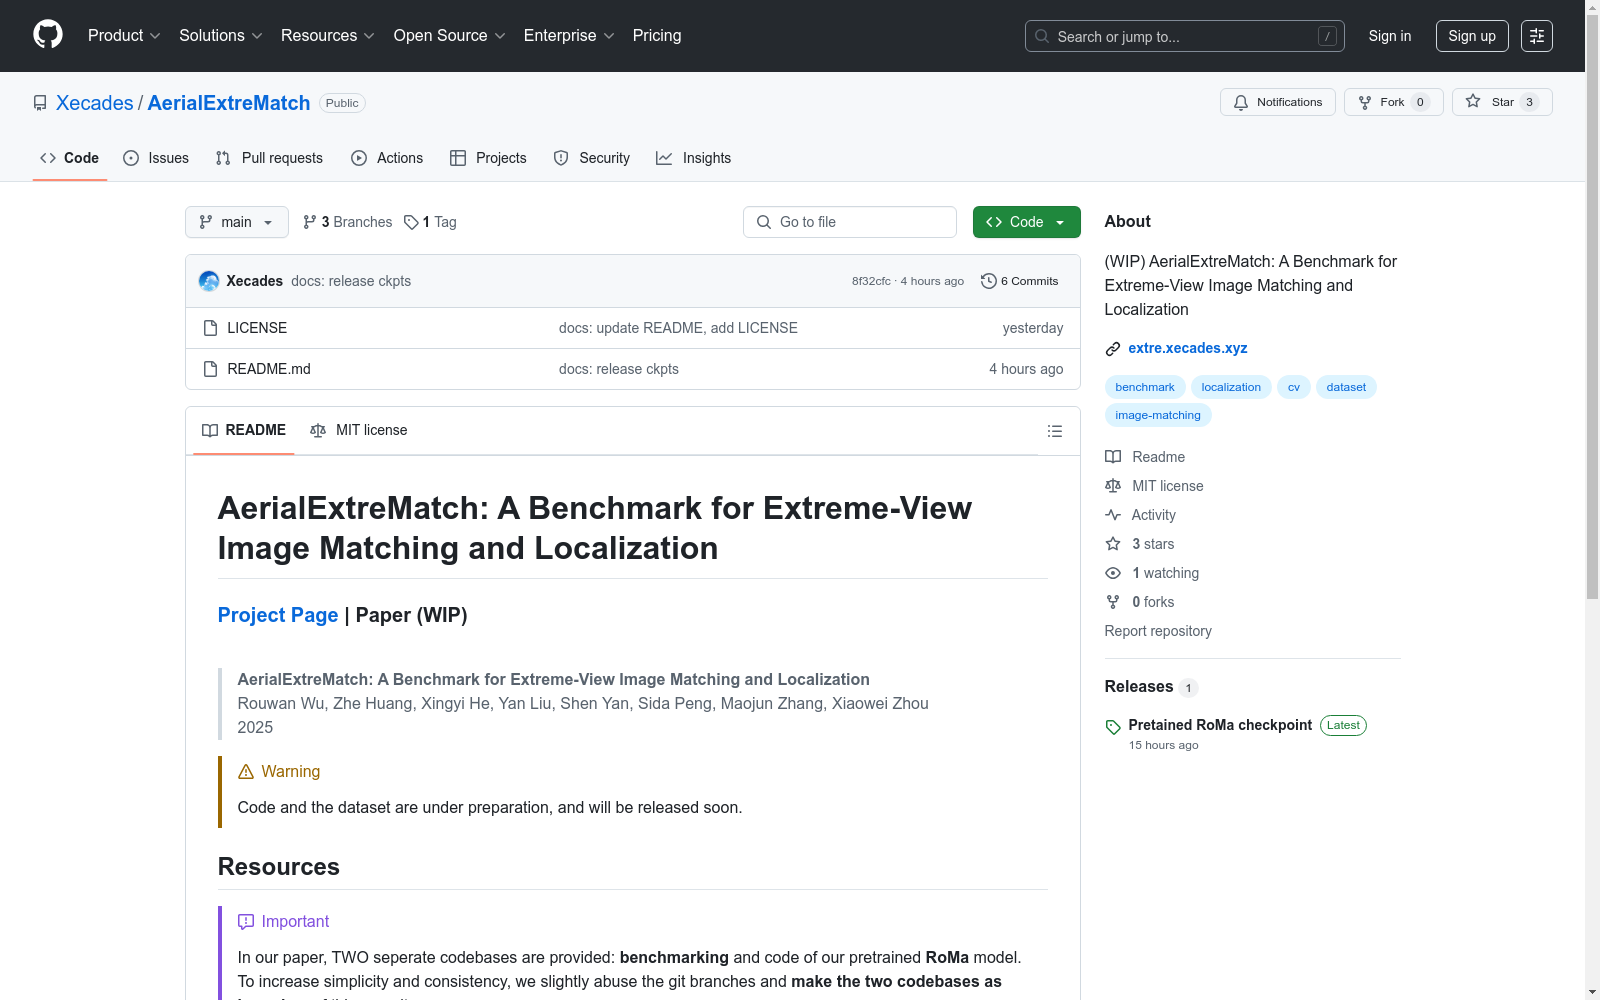Click the Search or jump to field
Image resolution: width=1600 pixels, height=1000 pixels.
pos(1185,36)
